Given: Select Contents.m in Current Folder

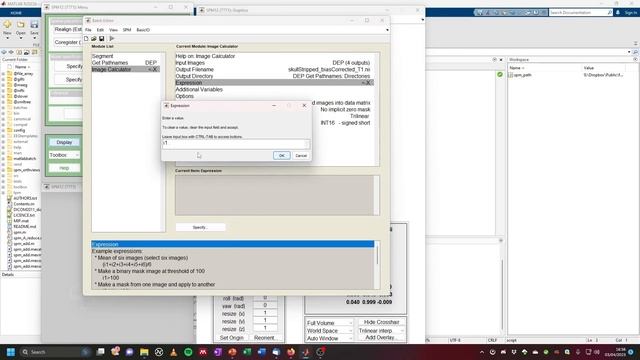Looking at the screenshot, I should 24,204.
